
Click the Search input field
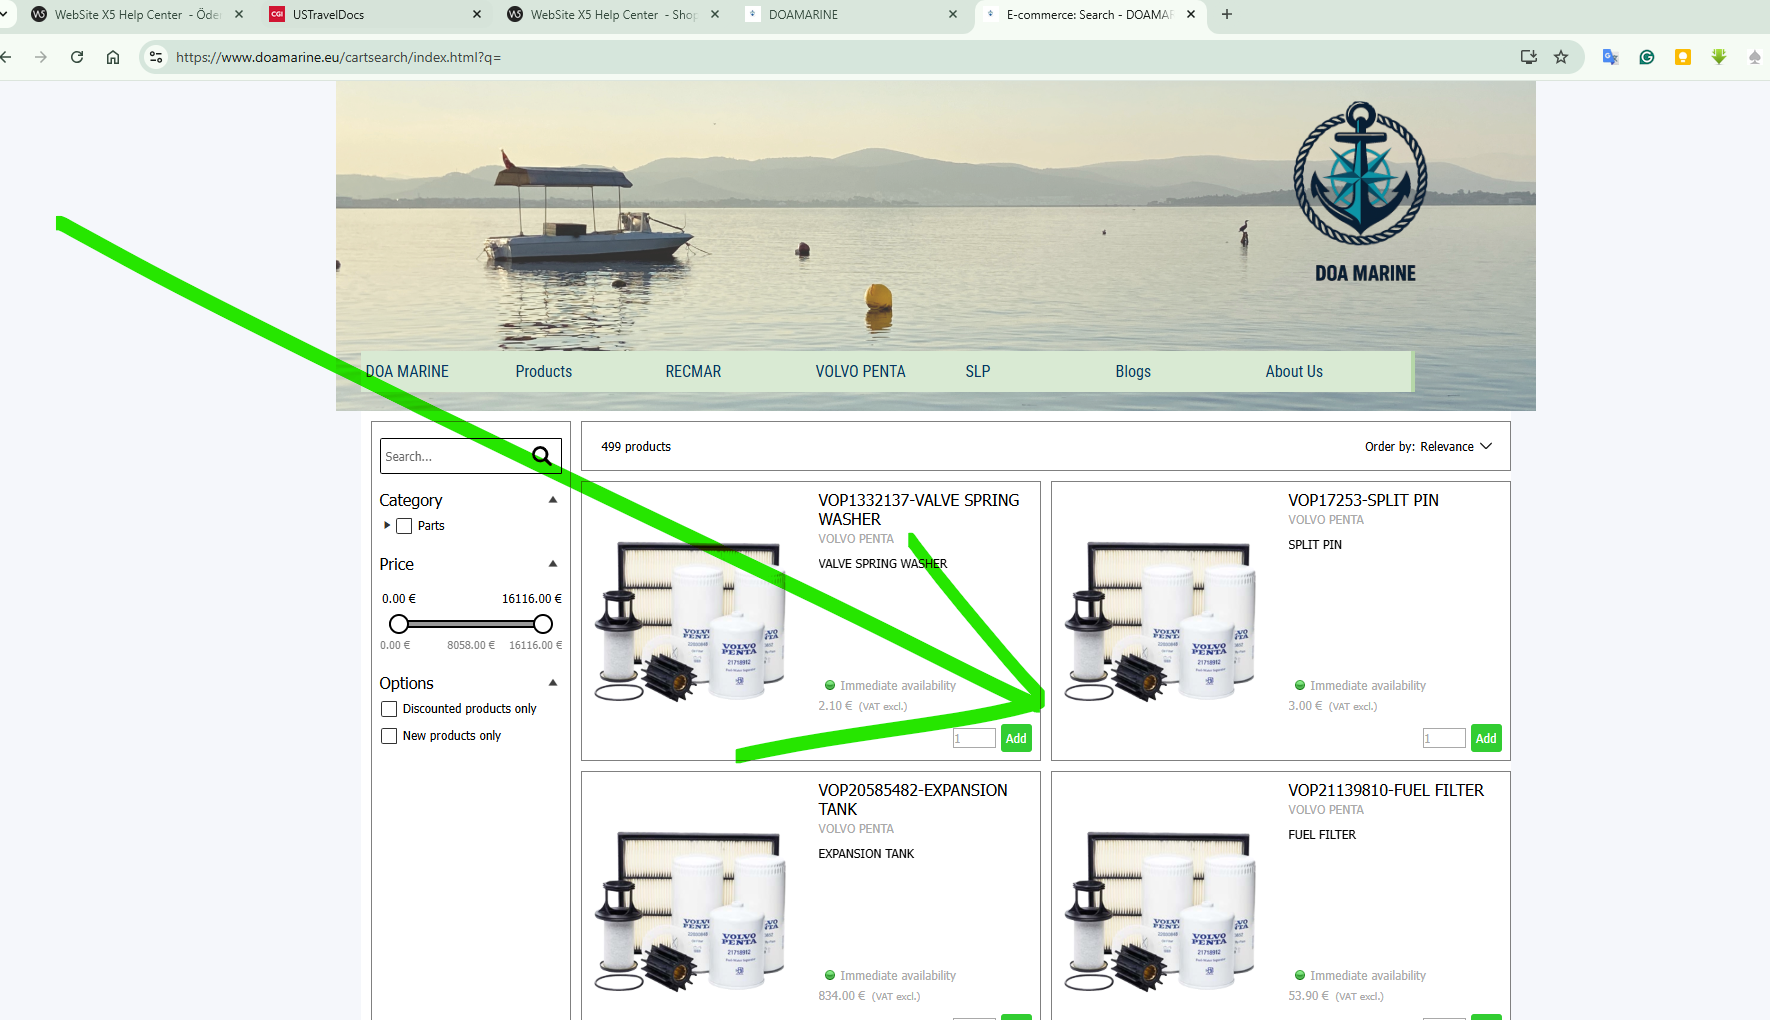(455, 456)
